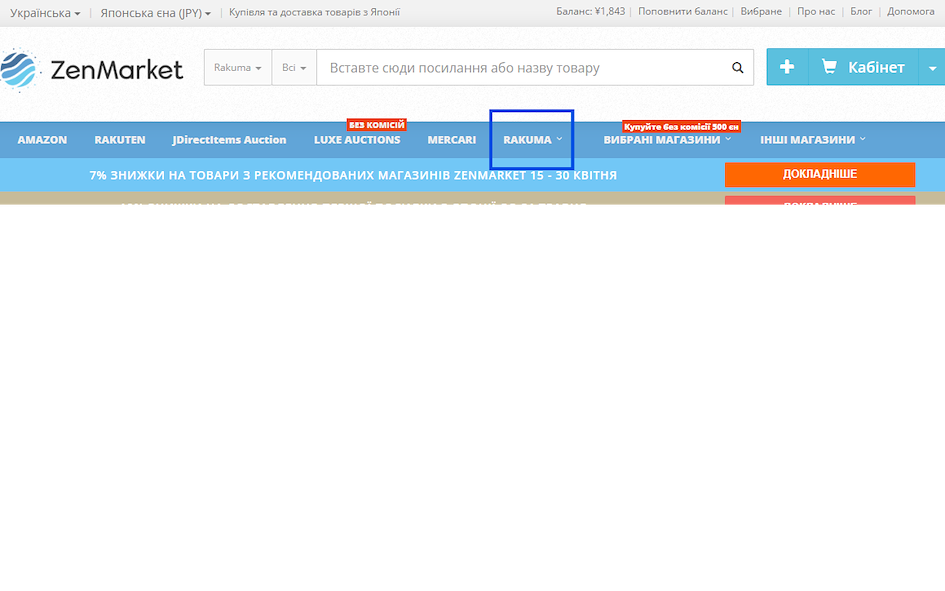The width and height of the screenshot is (945, 591).
Task: Click the БЕЗ КОМІСІЙ red badge
Action: coord(377,125)
